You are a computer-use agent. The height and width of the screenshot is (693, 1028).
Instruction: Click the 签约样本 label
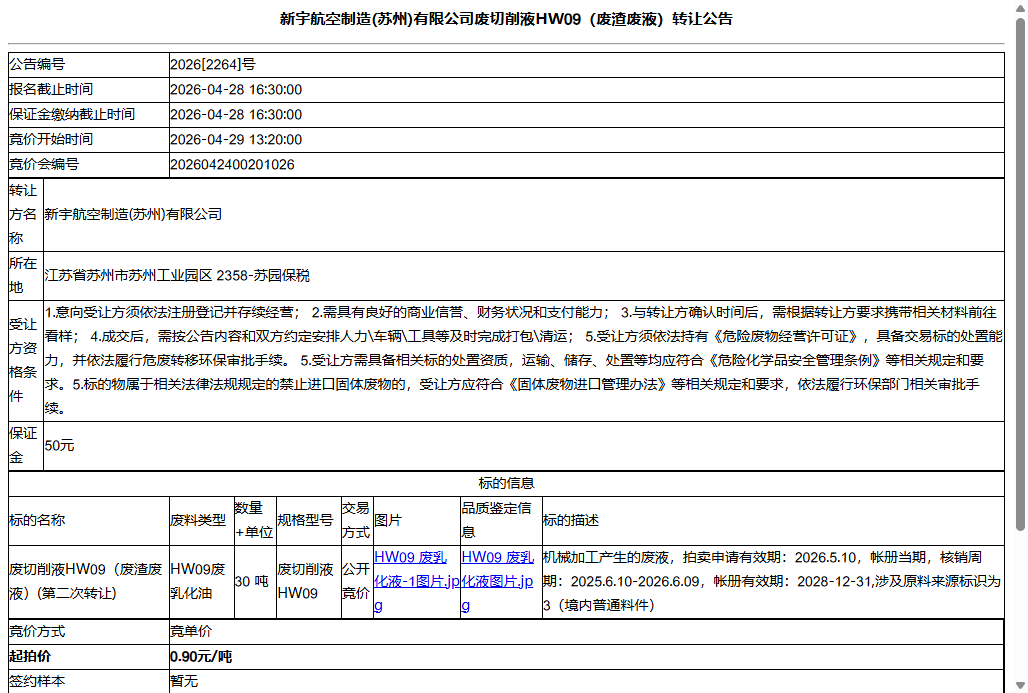37,681
